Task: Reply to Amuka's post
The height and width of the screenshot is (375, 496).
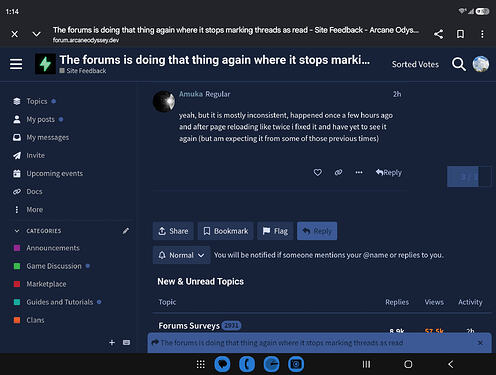Action: pos(389,172)
